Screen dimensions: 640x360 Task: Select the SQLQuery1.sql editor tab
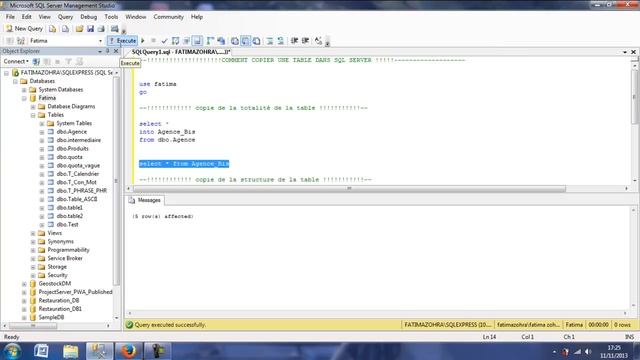pyautogui.click(x=180, y=52)
